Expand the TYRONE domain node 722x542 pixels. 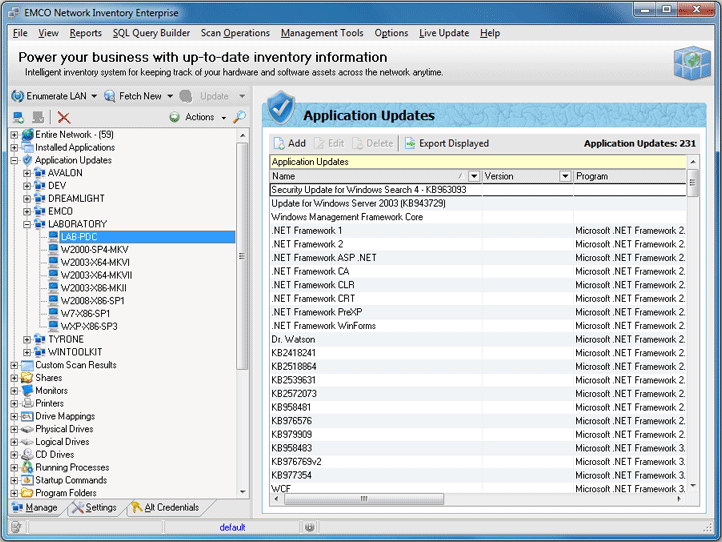[27, 339]
